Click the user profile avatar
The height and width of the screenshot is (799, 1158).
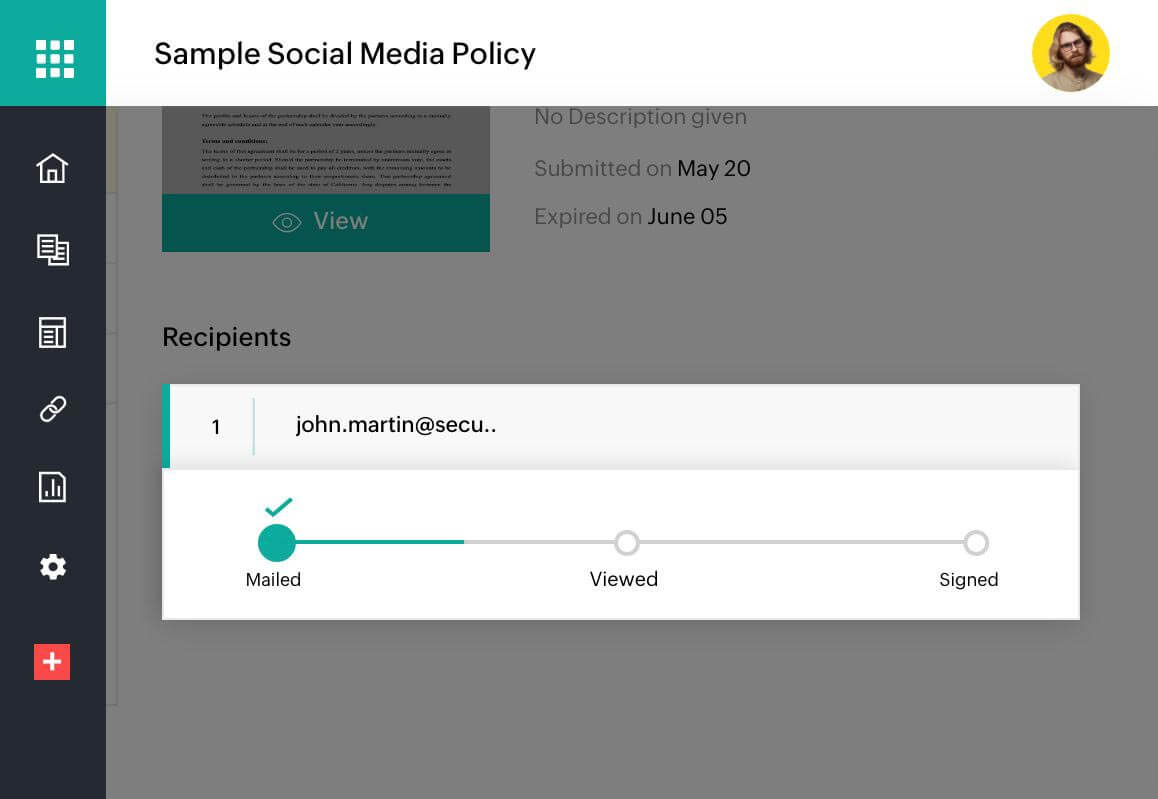(1070, 53)
